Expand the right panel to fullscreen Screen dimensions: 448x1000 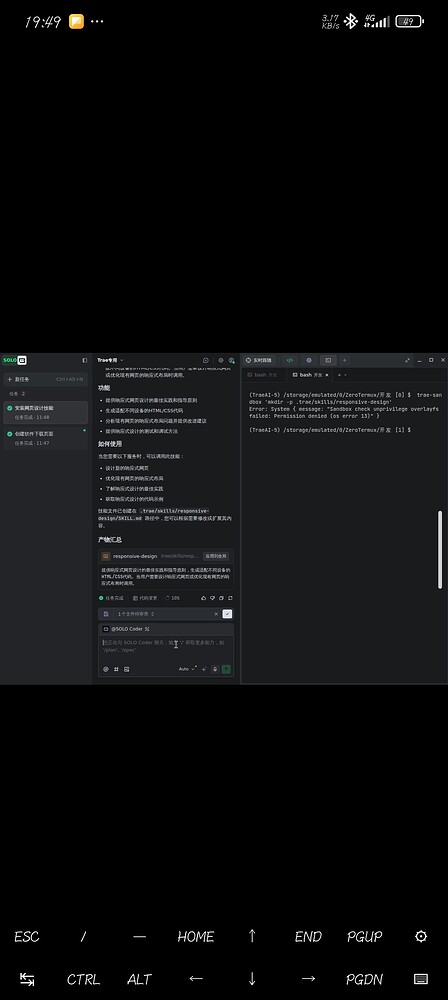(407, 360)
